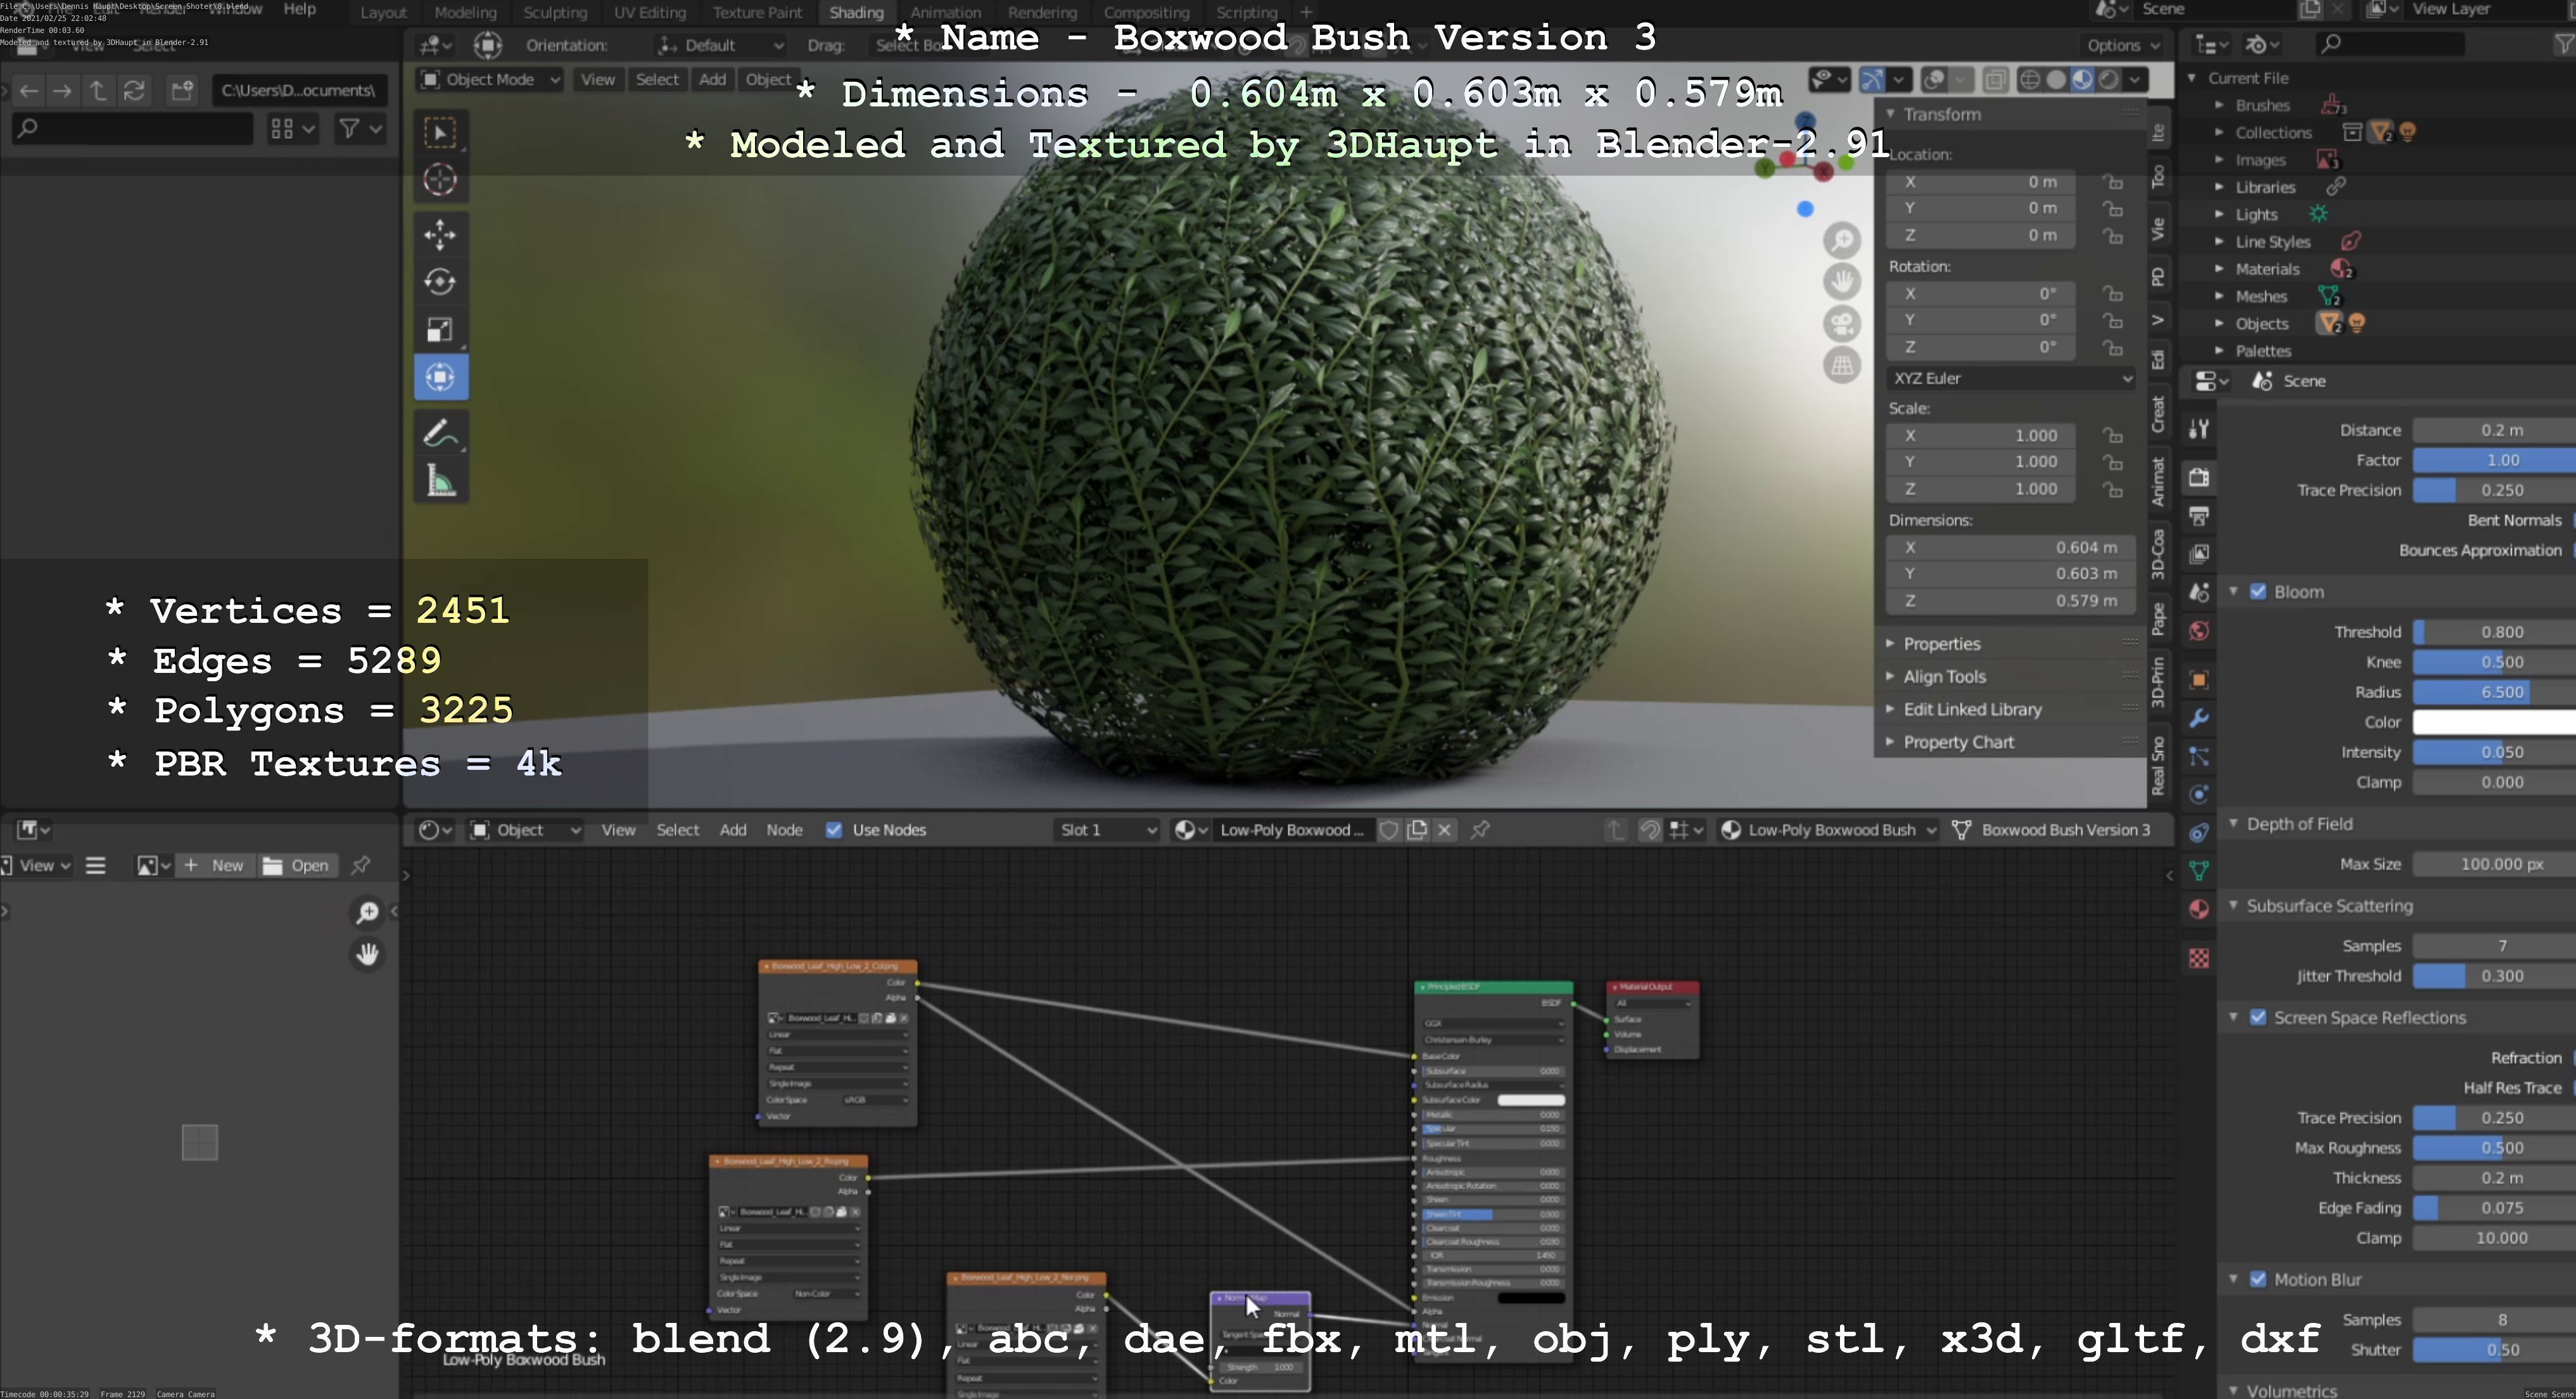This screenshot has height=1399, width=2576.
Task: Toggle rendered viewport shading mode
Action: coord(2109,80)
